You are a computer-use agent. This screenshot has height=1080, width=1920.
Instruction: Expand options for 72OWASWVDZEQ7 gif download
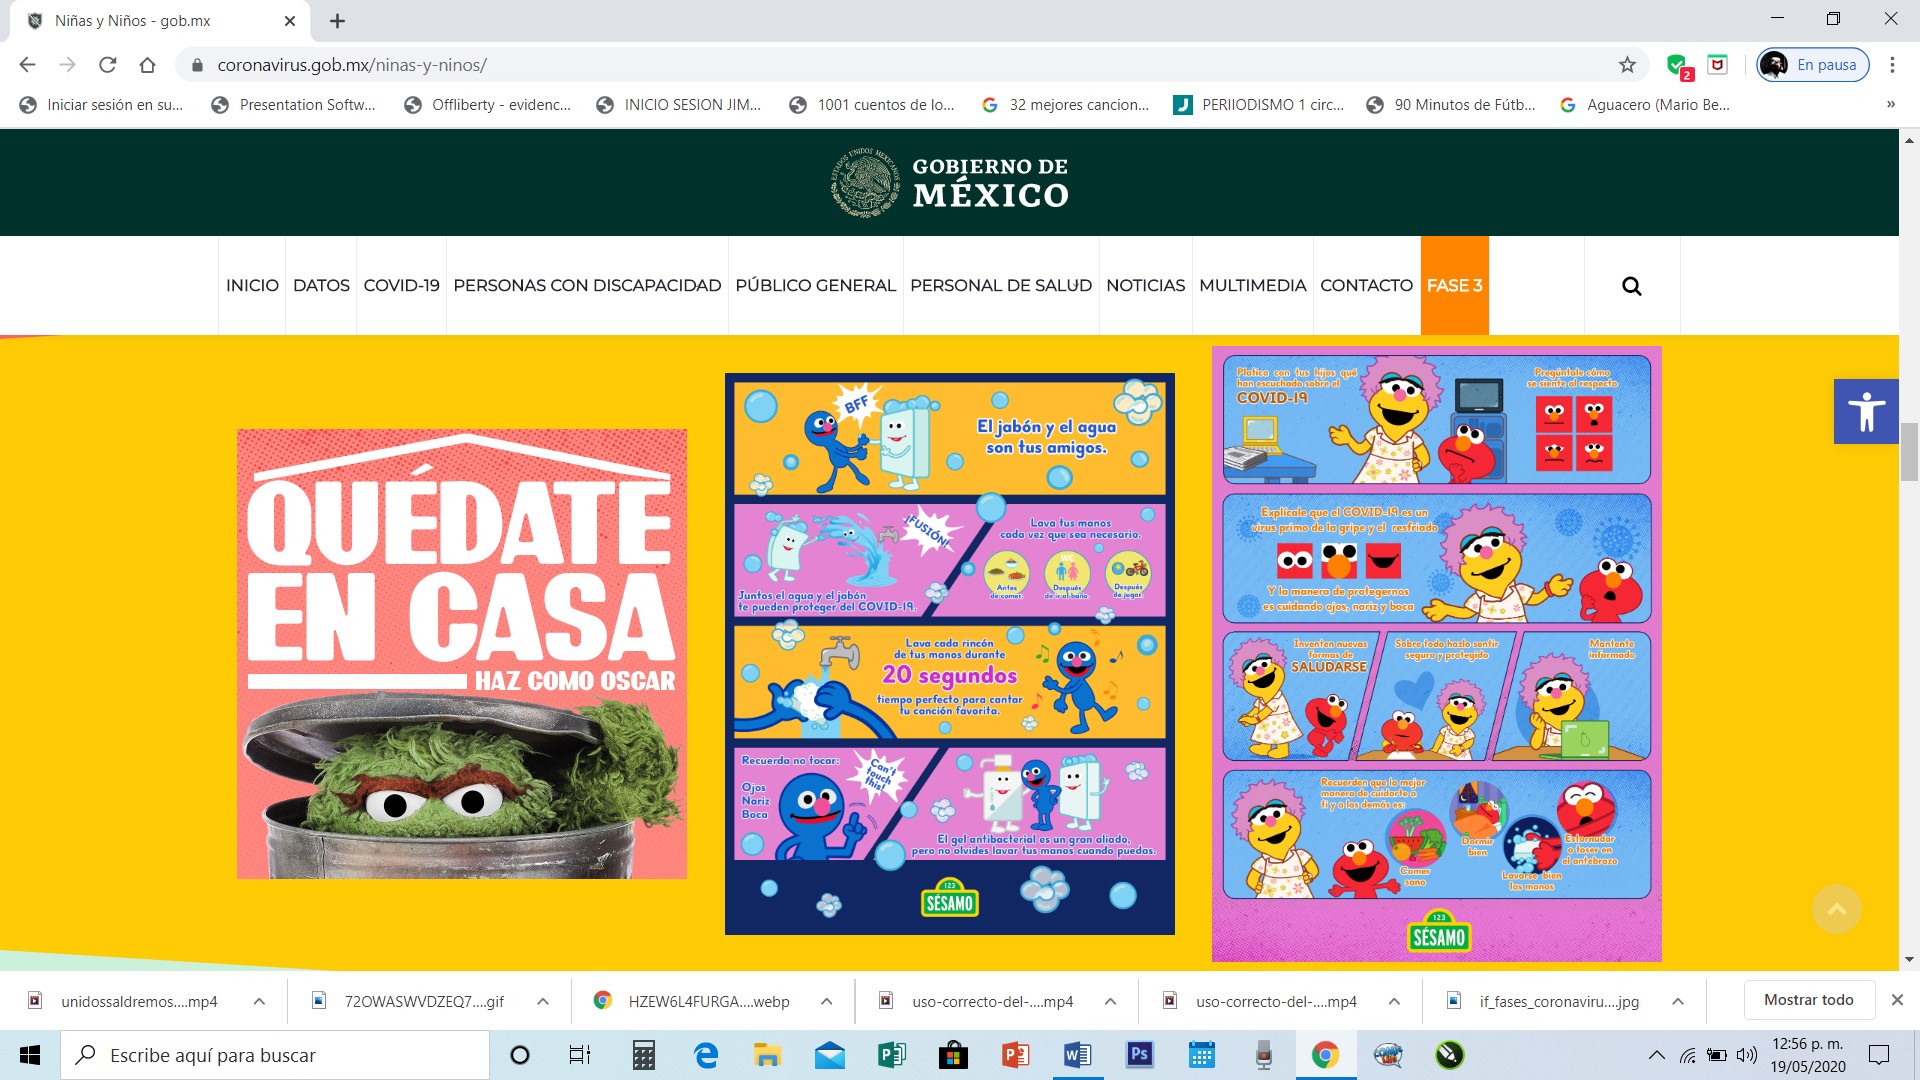(543, 1001)
